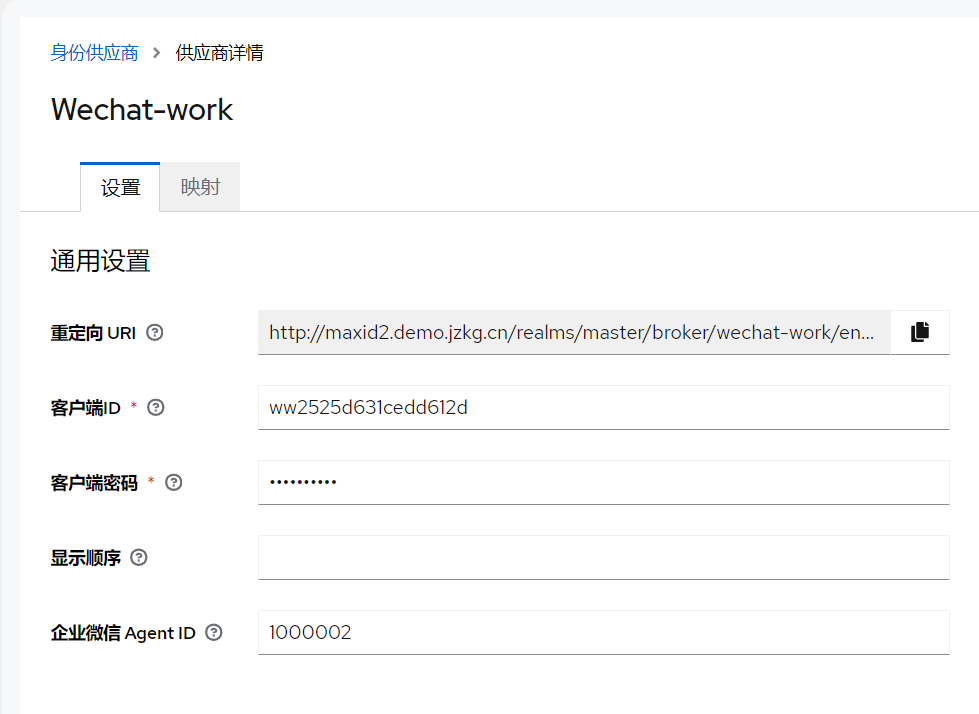This screenshot has height=714, width=979.
Task: Focus the 客户端ID input field
Action: click(x=604, y=408)
